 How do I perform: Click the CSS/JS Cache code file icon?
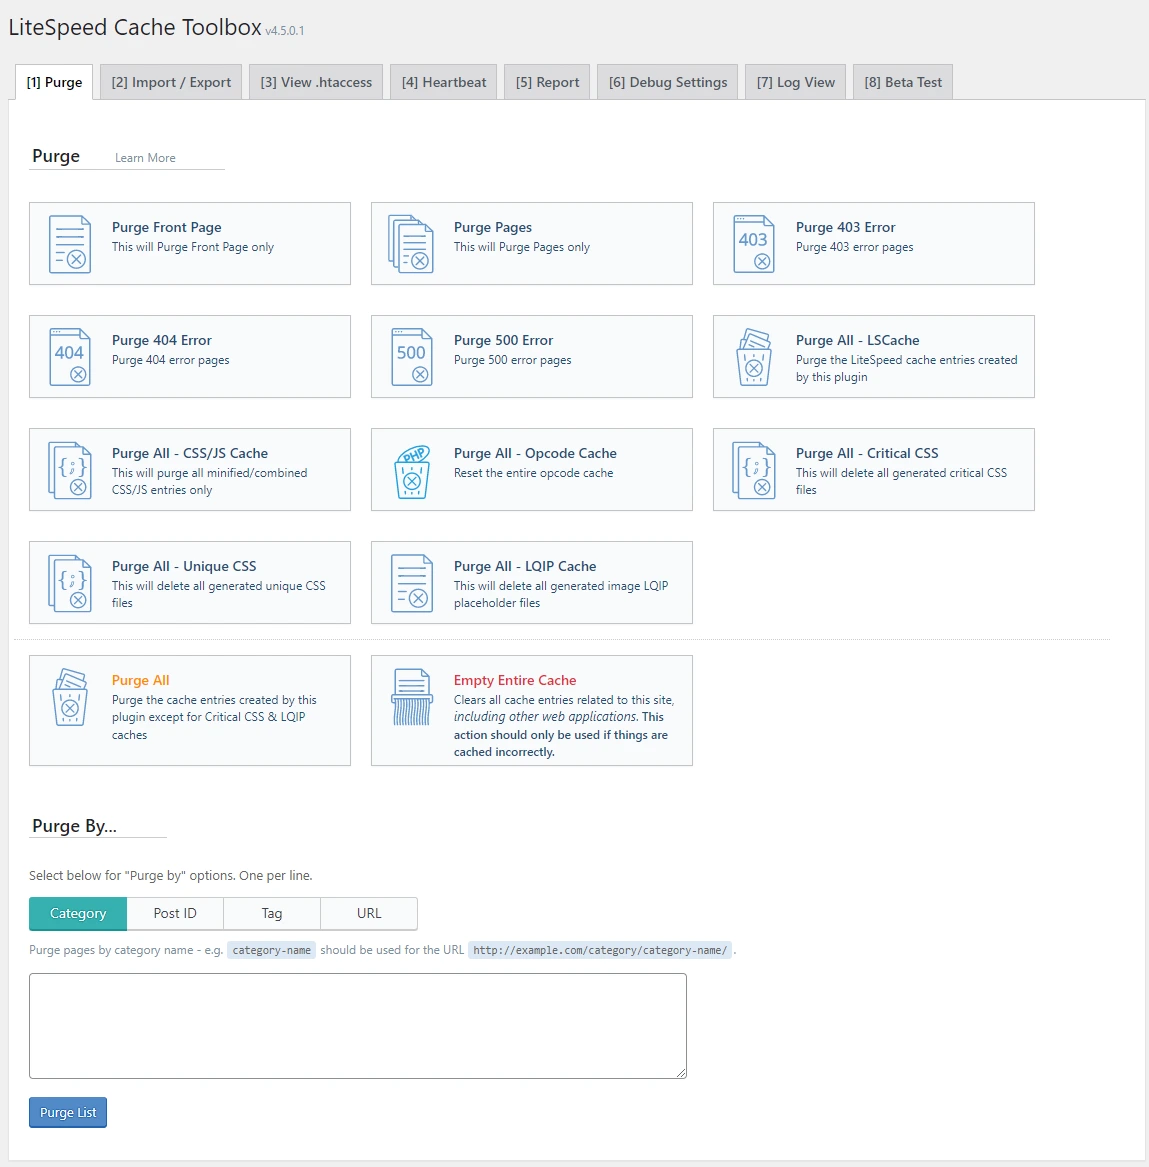point(70,470)
